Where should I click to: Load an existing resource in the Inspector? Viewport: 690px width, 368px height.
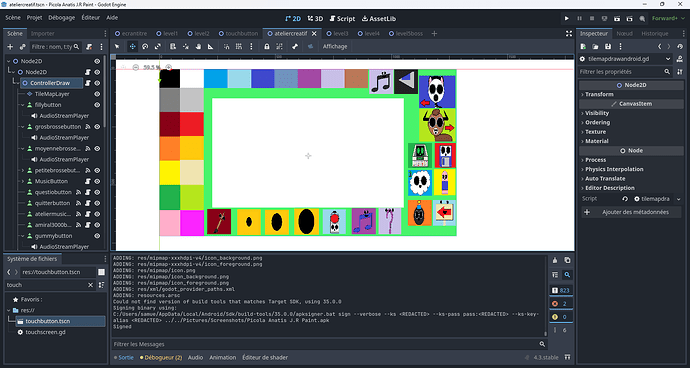point(595,47)
